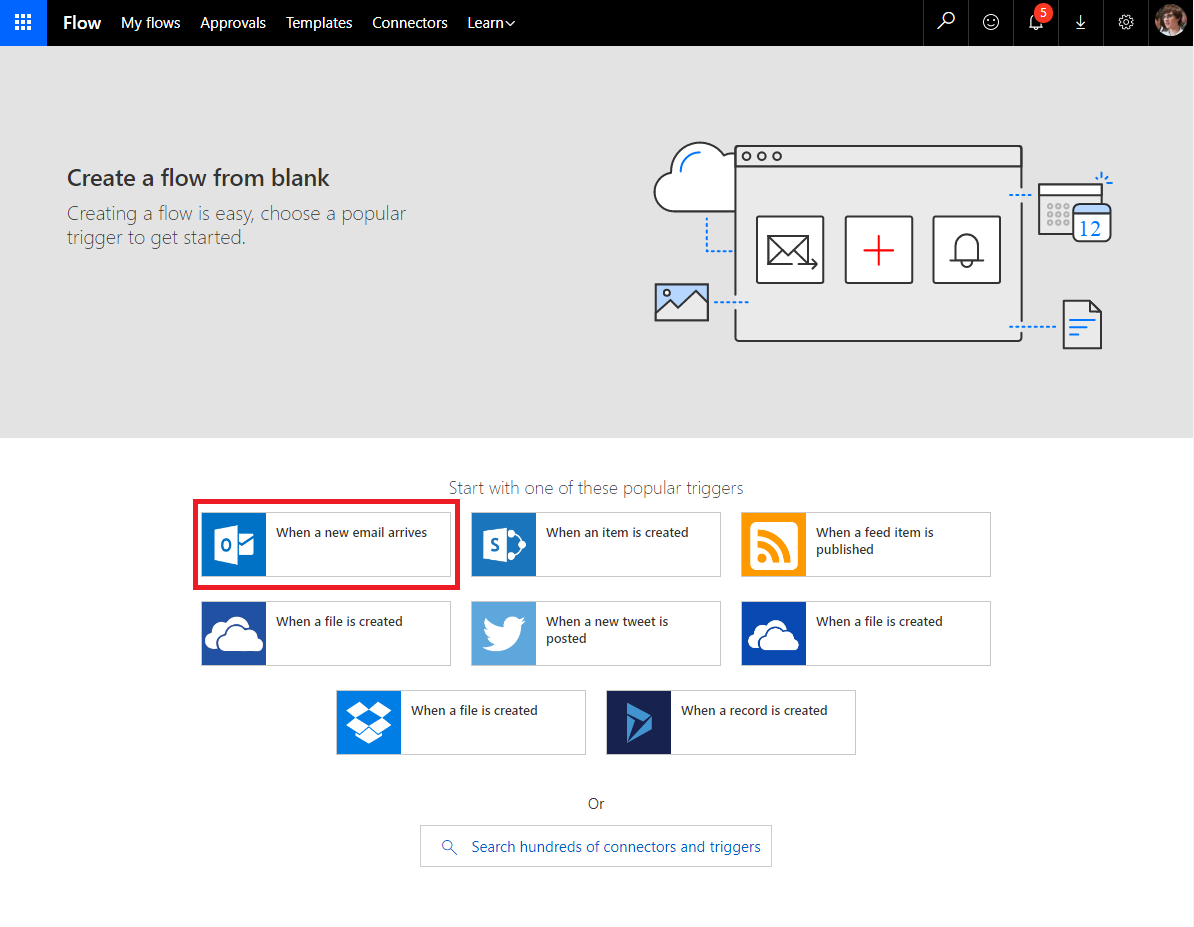Open the Approvals page
The image size is (1194, 927).
click(x=233, y=23)
